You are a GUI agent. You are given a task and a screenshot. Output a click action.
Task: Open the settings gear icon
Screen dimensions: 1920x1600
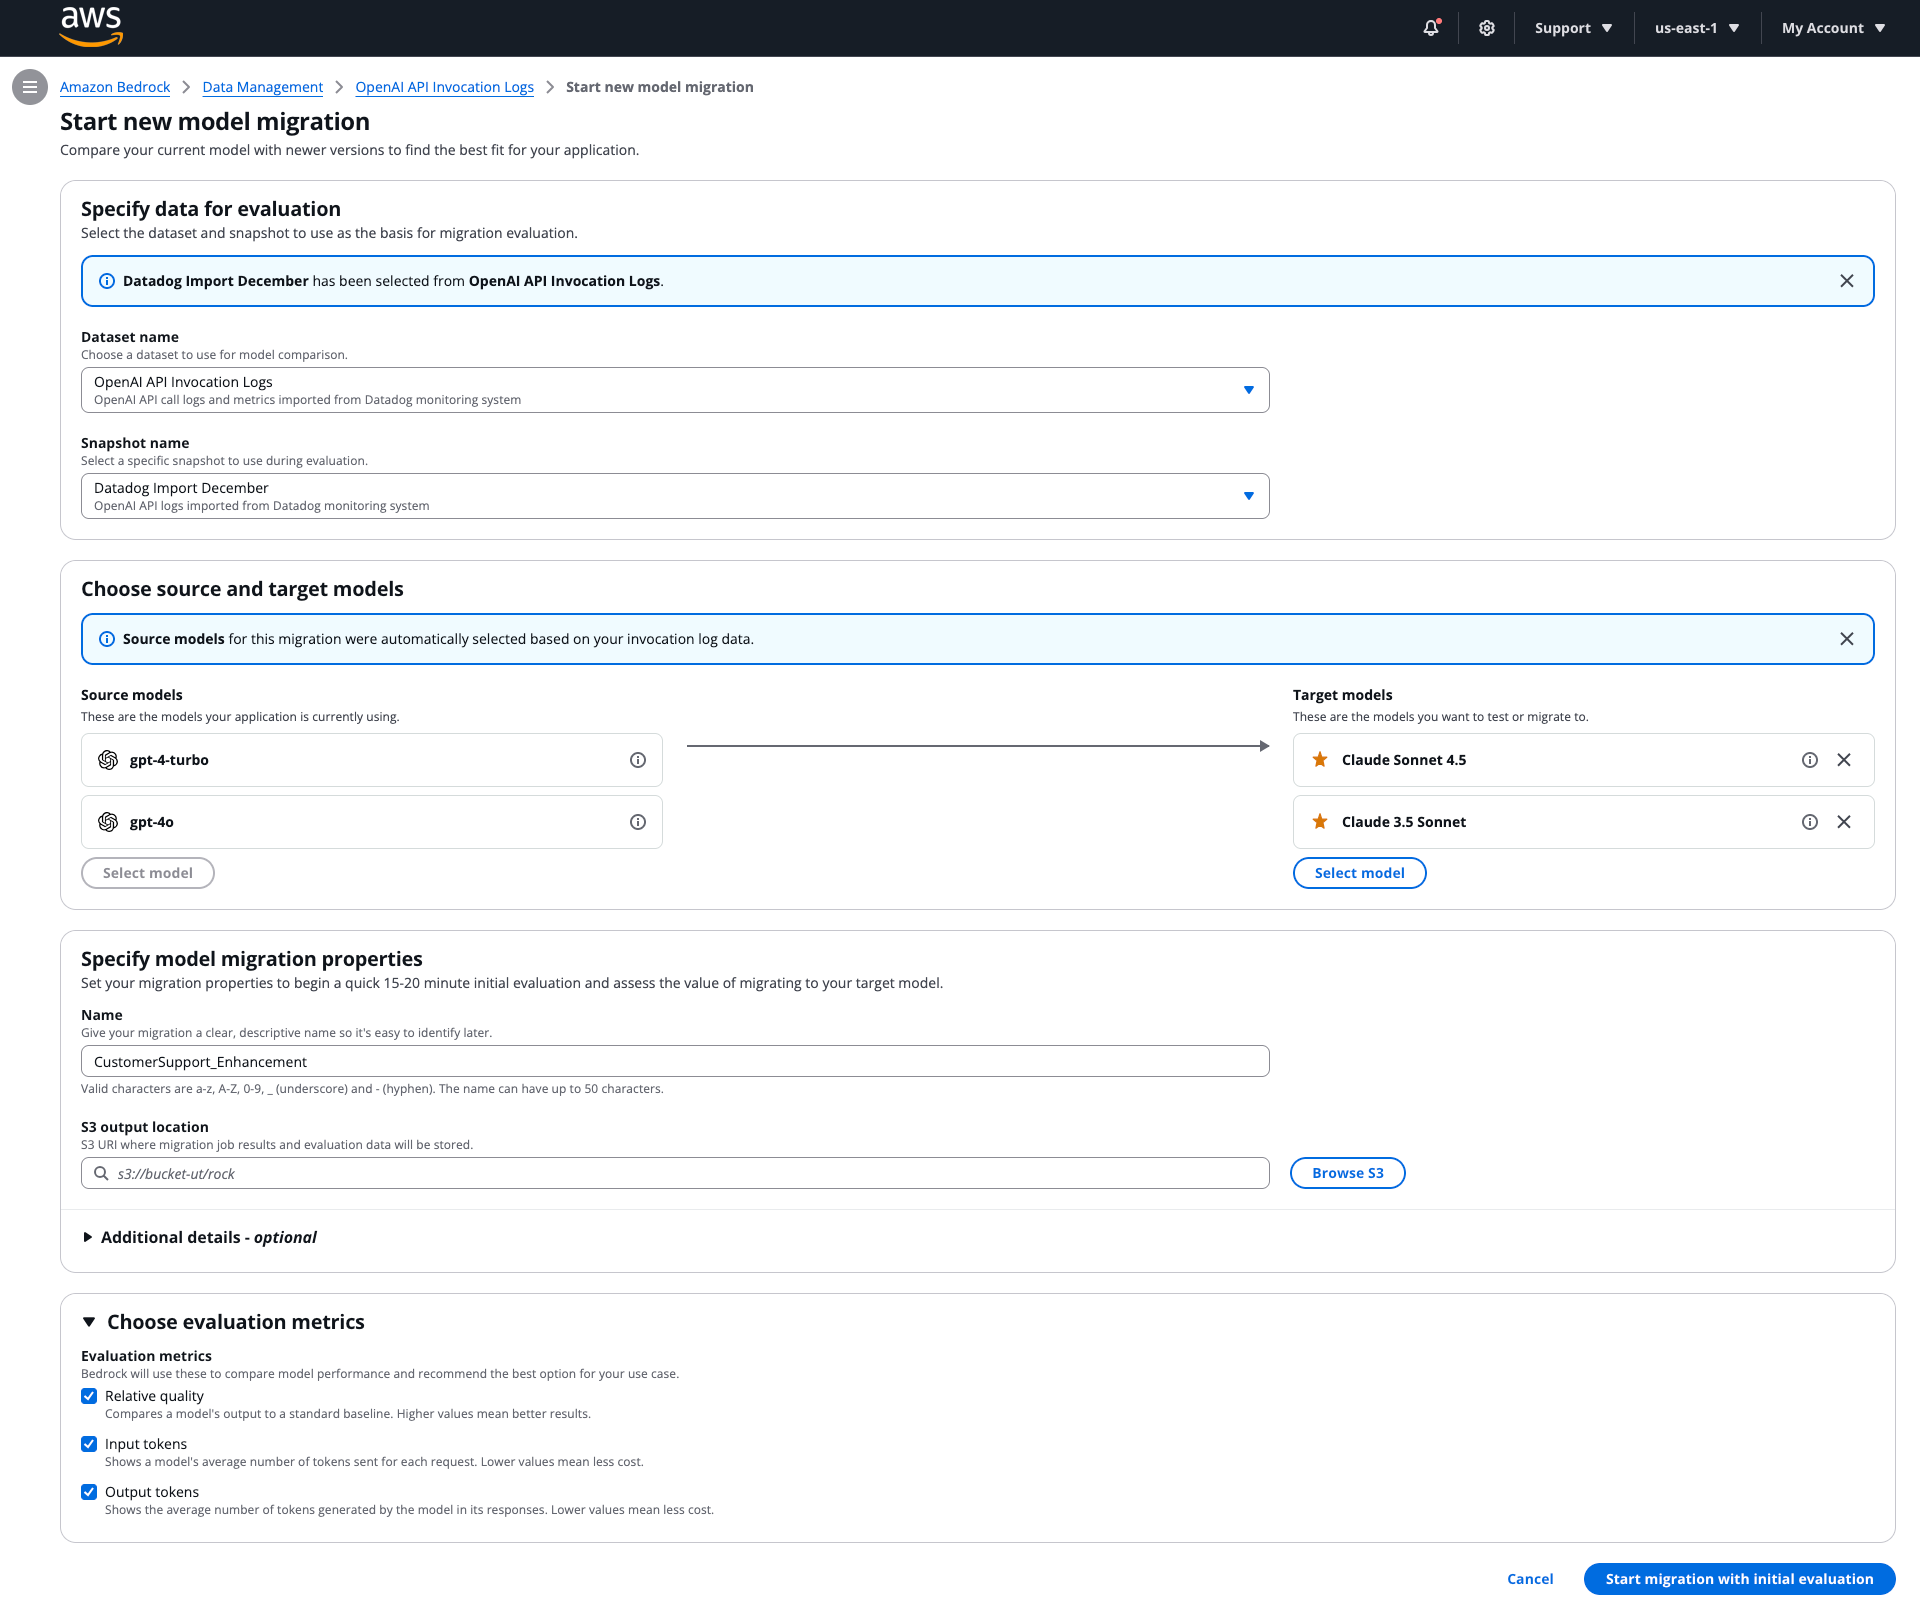point(1487,28)
